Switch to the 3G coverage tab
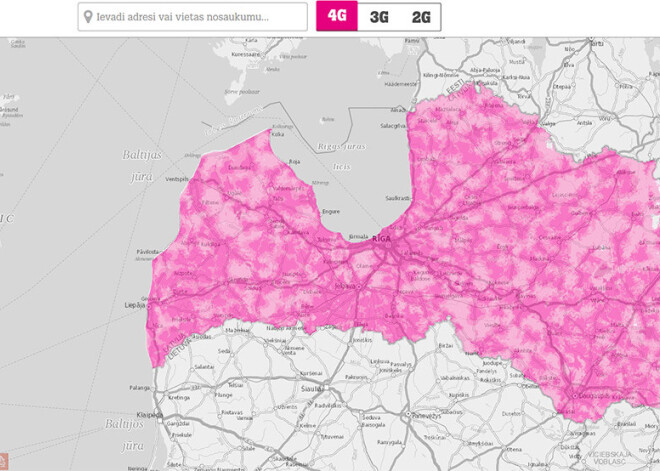The image size is (660, 471). [379, 17]
